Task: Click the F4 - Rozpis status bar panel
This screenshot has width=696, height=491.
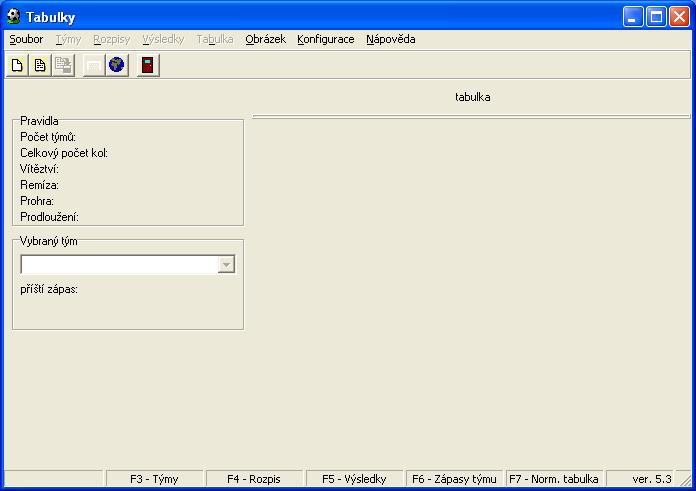Action: (254, 479)
